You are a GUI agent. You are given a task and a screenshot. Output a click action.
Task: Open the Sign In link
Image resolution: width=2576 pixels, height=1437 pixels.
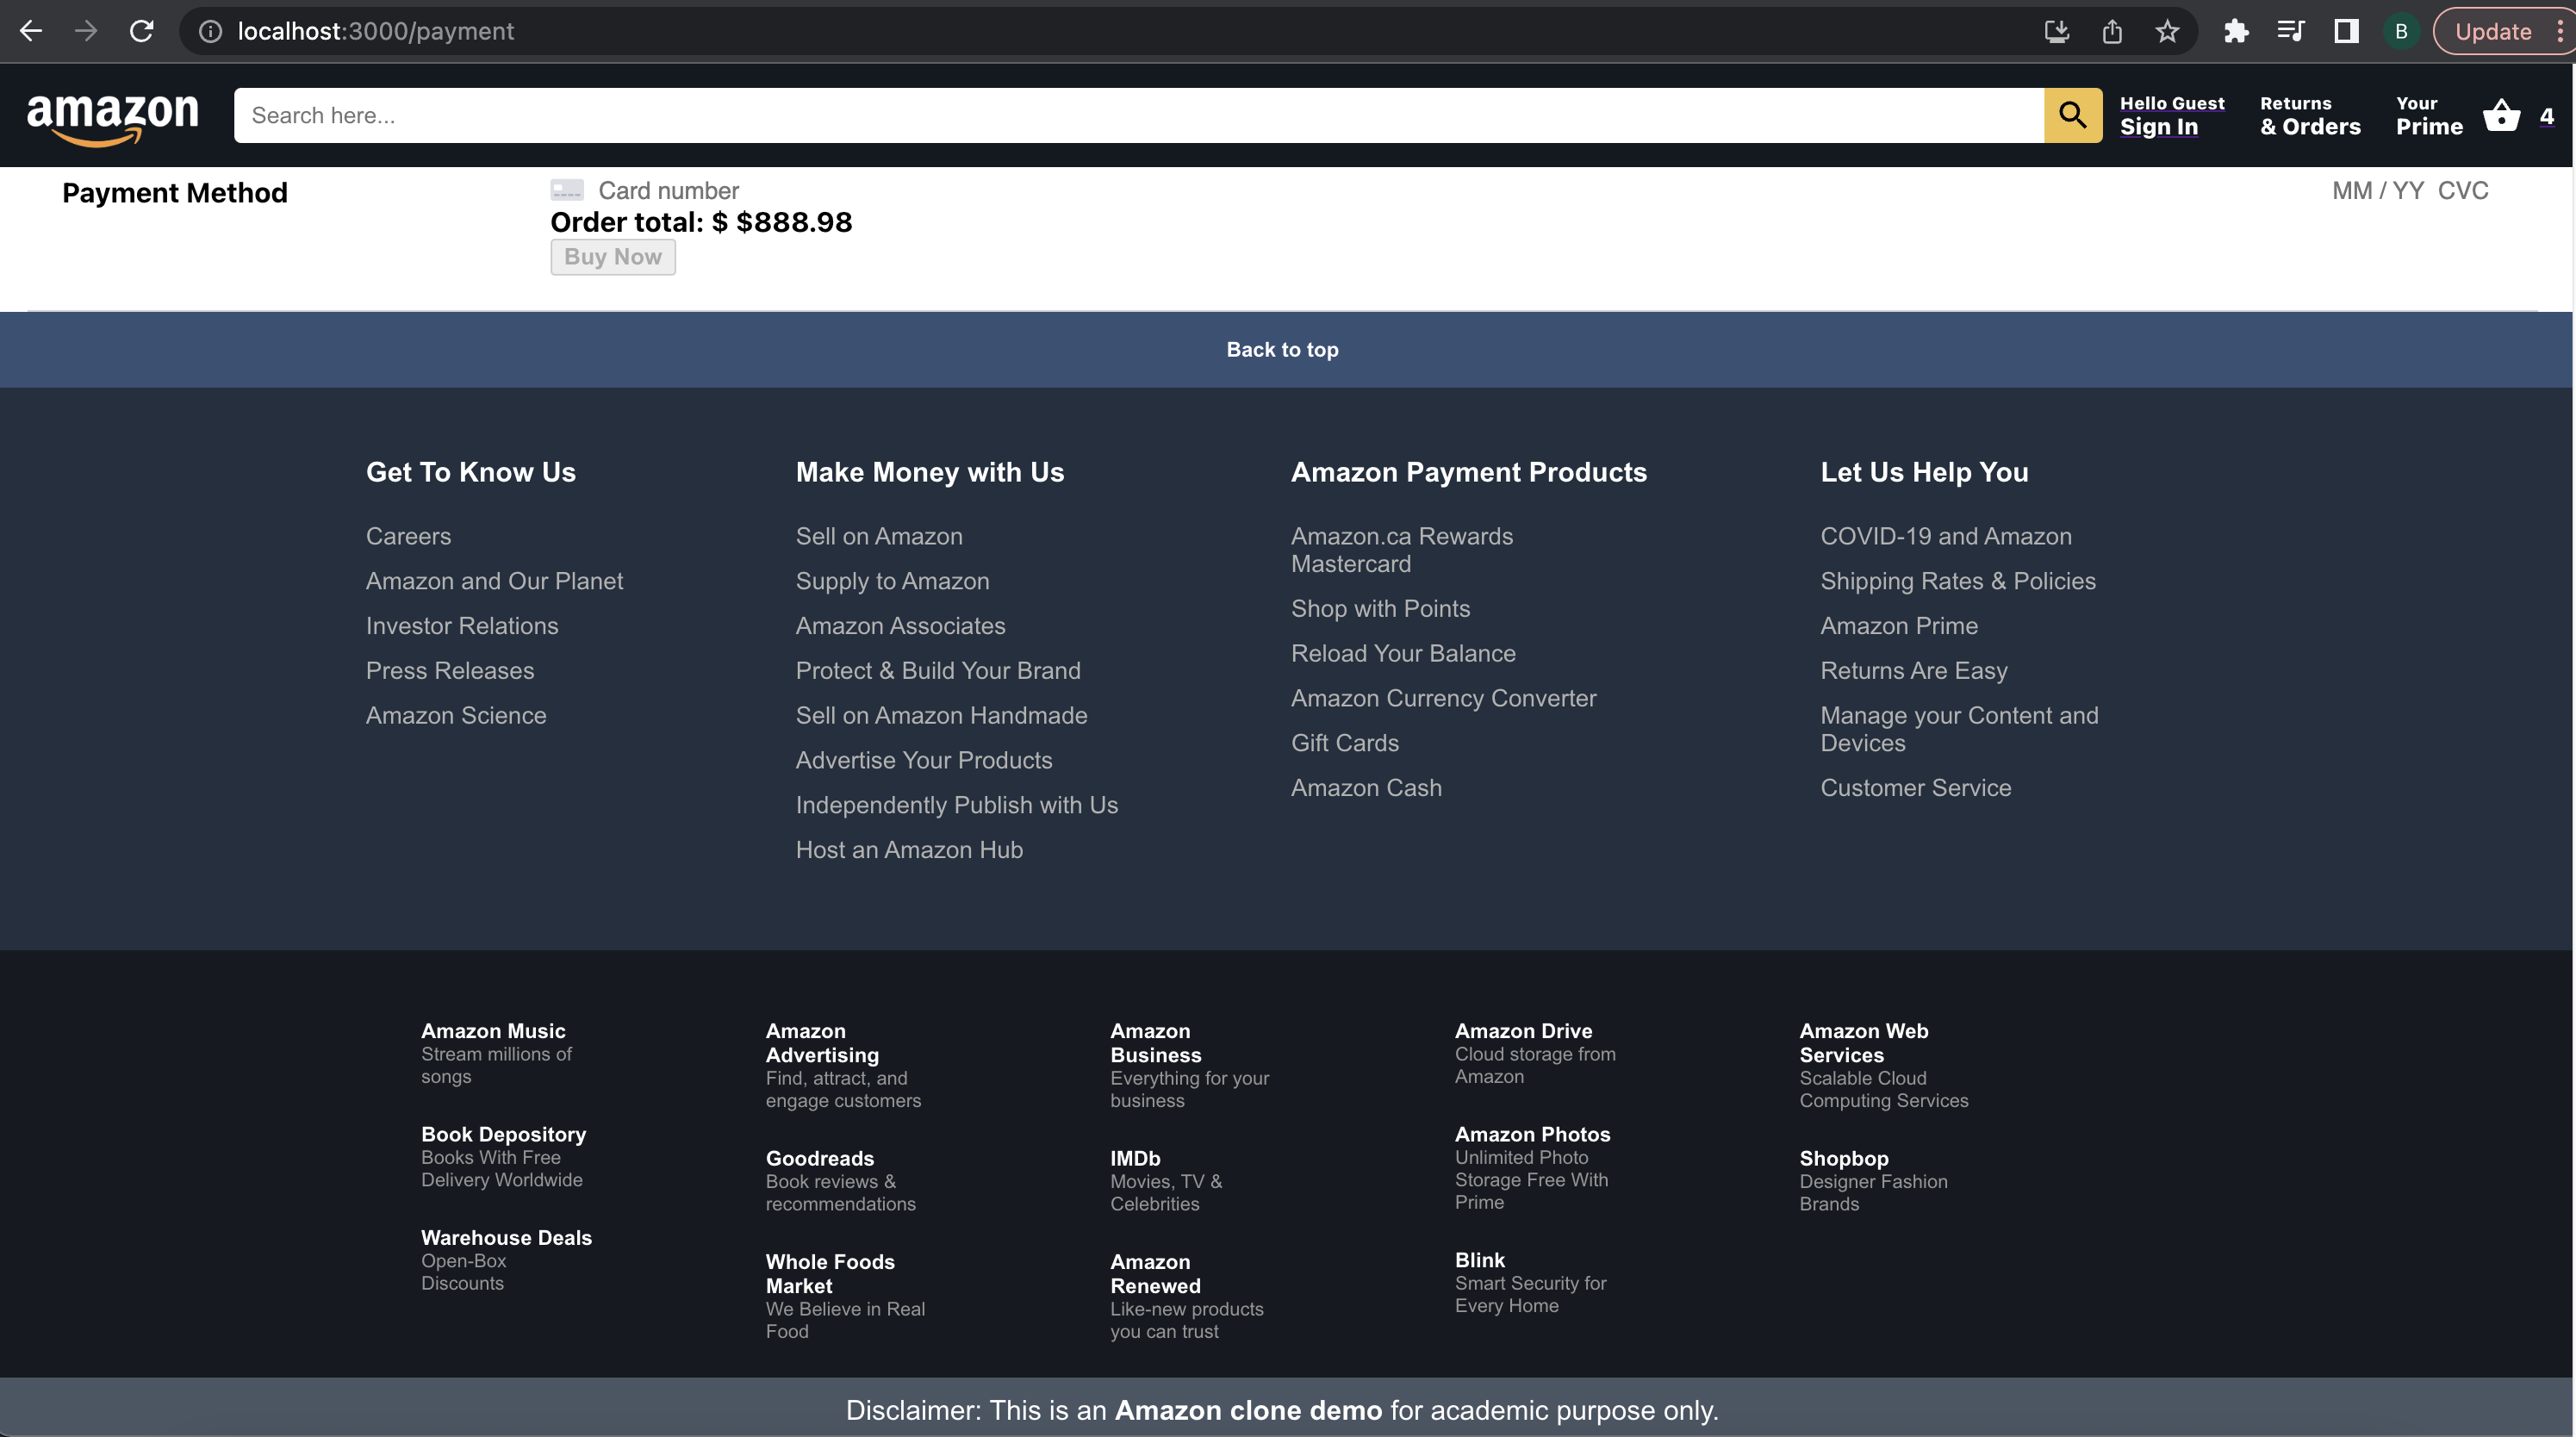(2157, 126)
